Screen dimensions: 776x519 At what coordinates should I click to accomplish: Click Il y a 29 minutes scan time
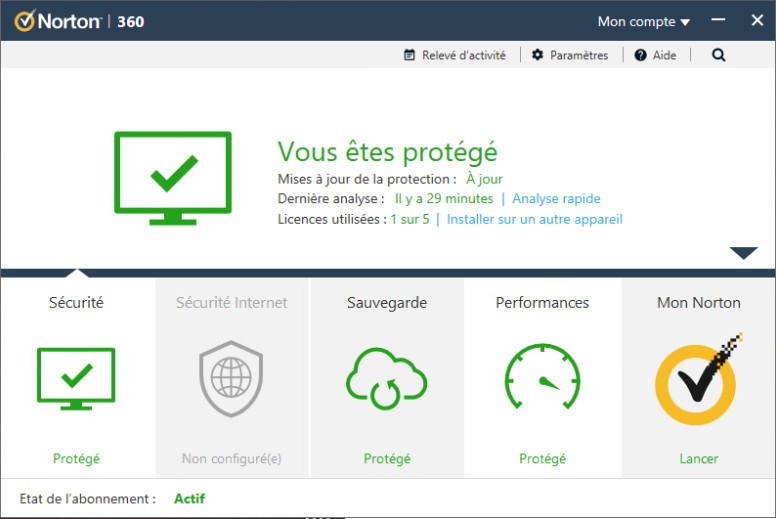444,198
